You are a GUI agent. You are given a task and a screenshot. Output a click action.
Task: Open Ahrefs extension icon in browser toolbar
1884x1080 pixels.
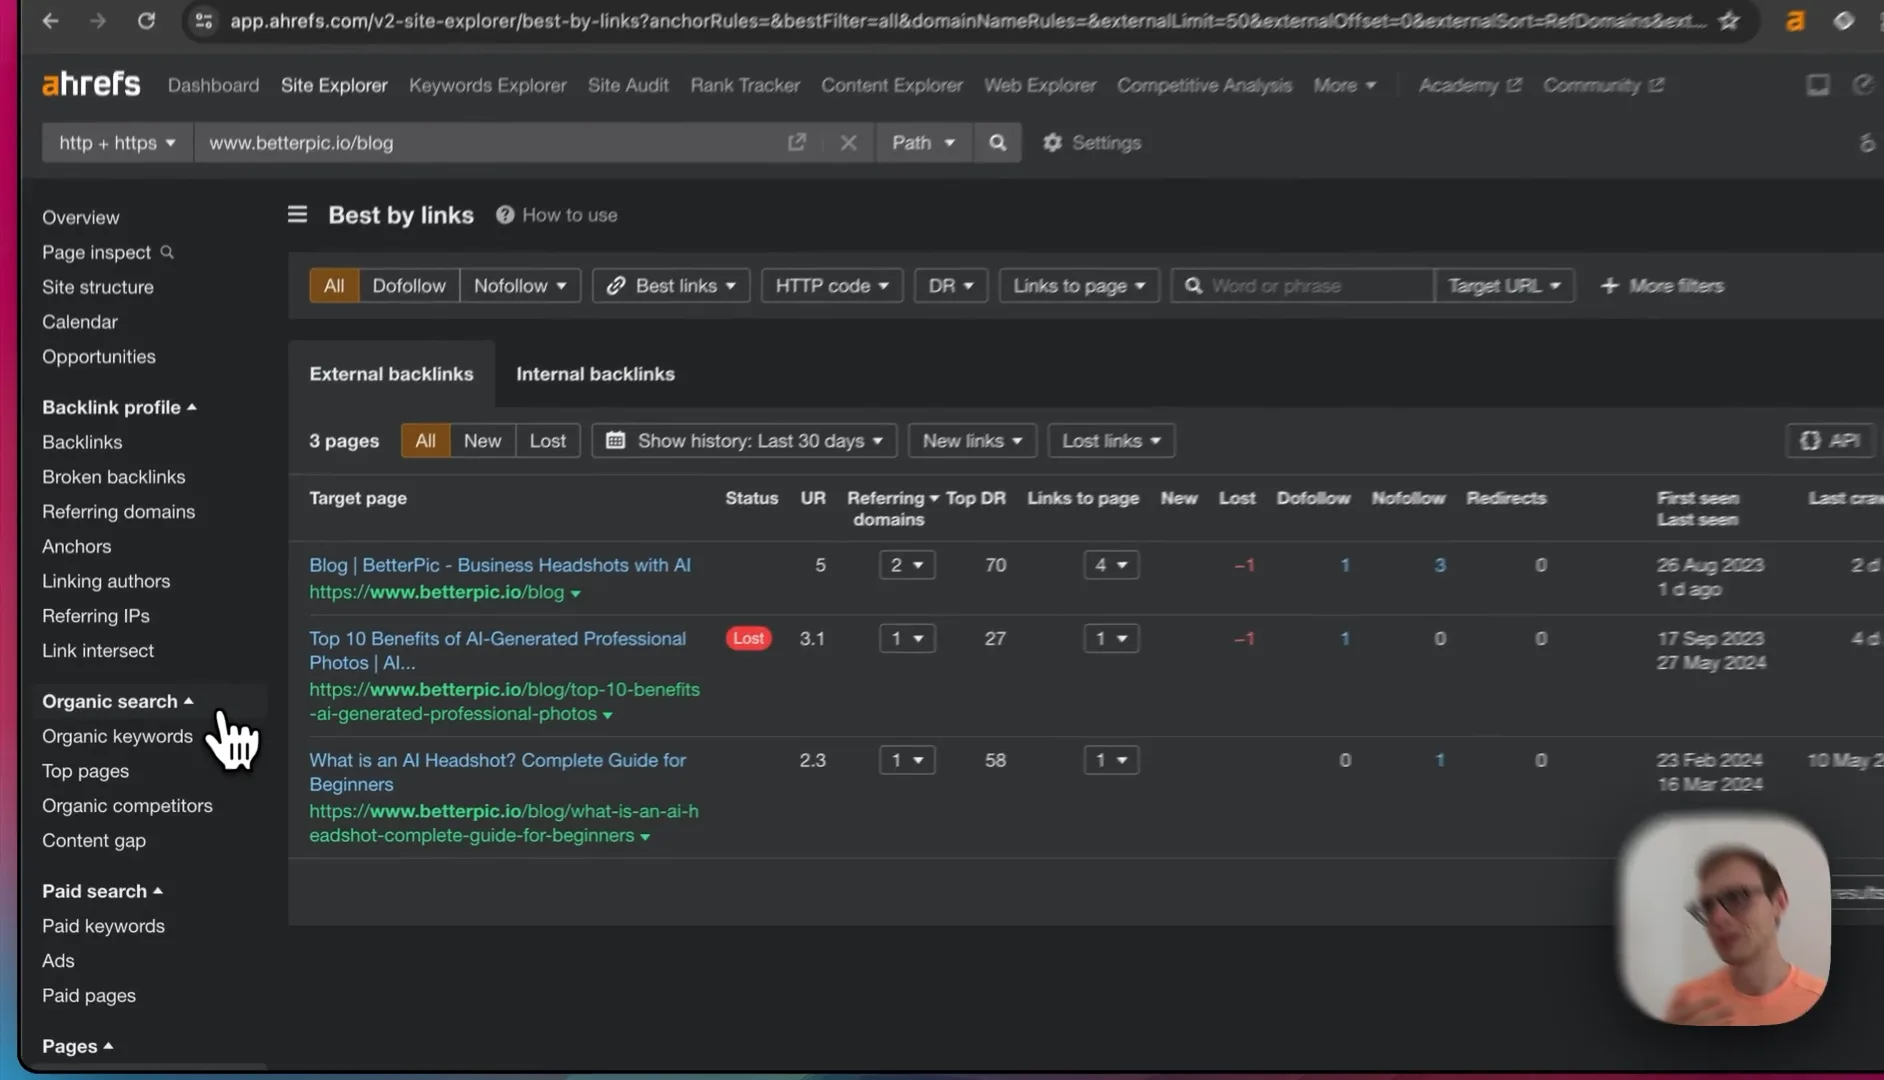pyautogui.click(x=1796, y=20)
